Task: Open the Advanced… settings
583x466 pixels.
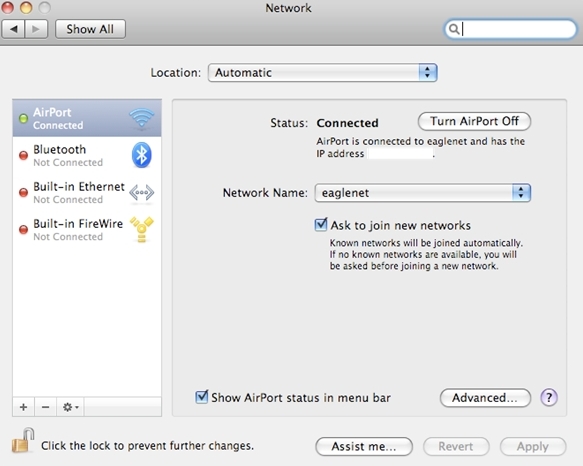Action: (x=485, y=398)
